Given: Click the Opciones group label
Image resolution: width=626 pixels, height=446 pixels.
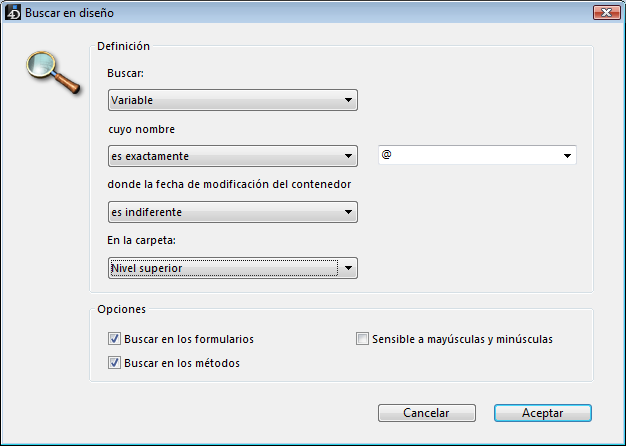Looking at the screenshot, I should pos(121,310).
